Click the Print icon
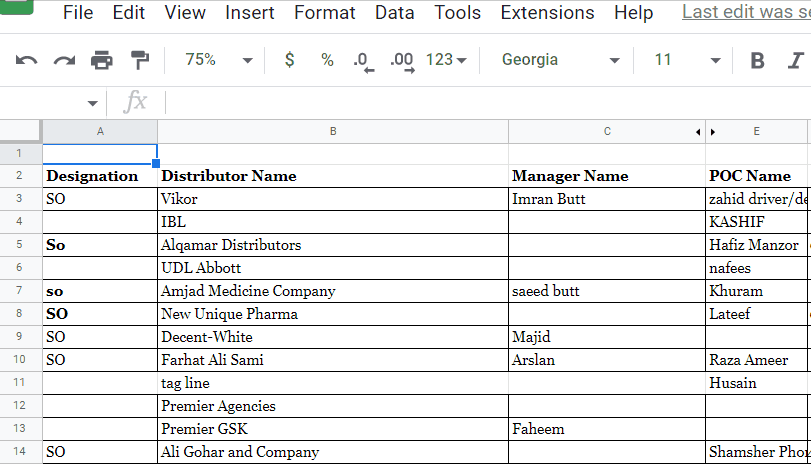 pyautogui.click(x=101, y=60)
